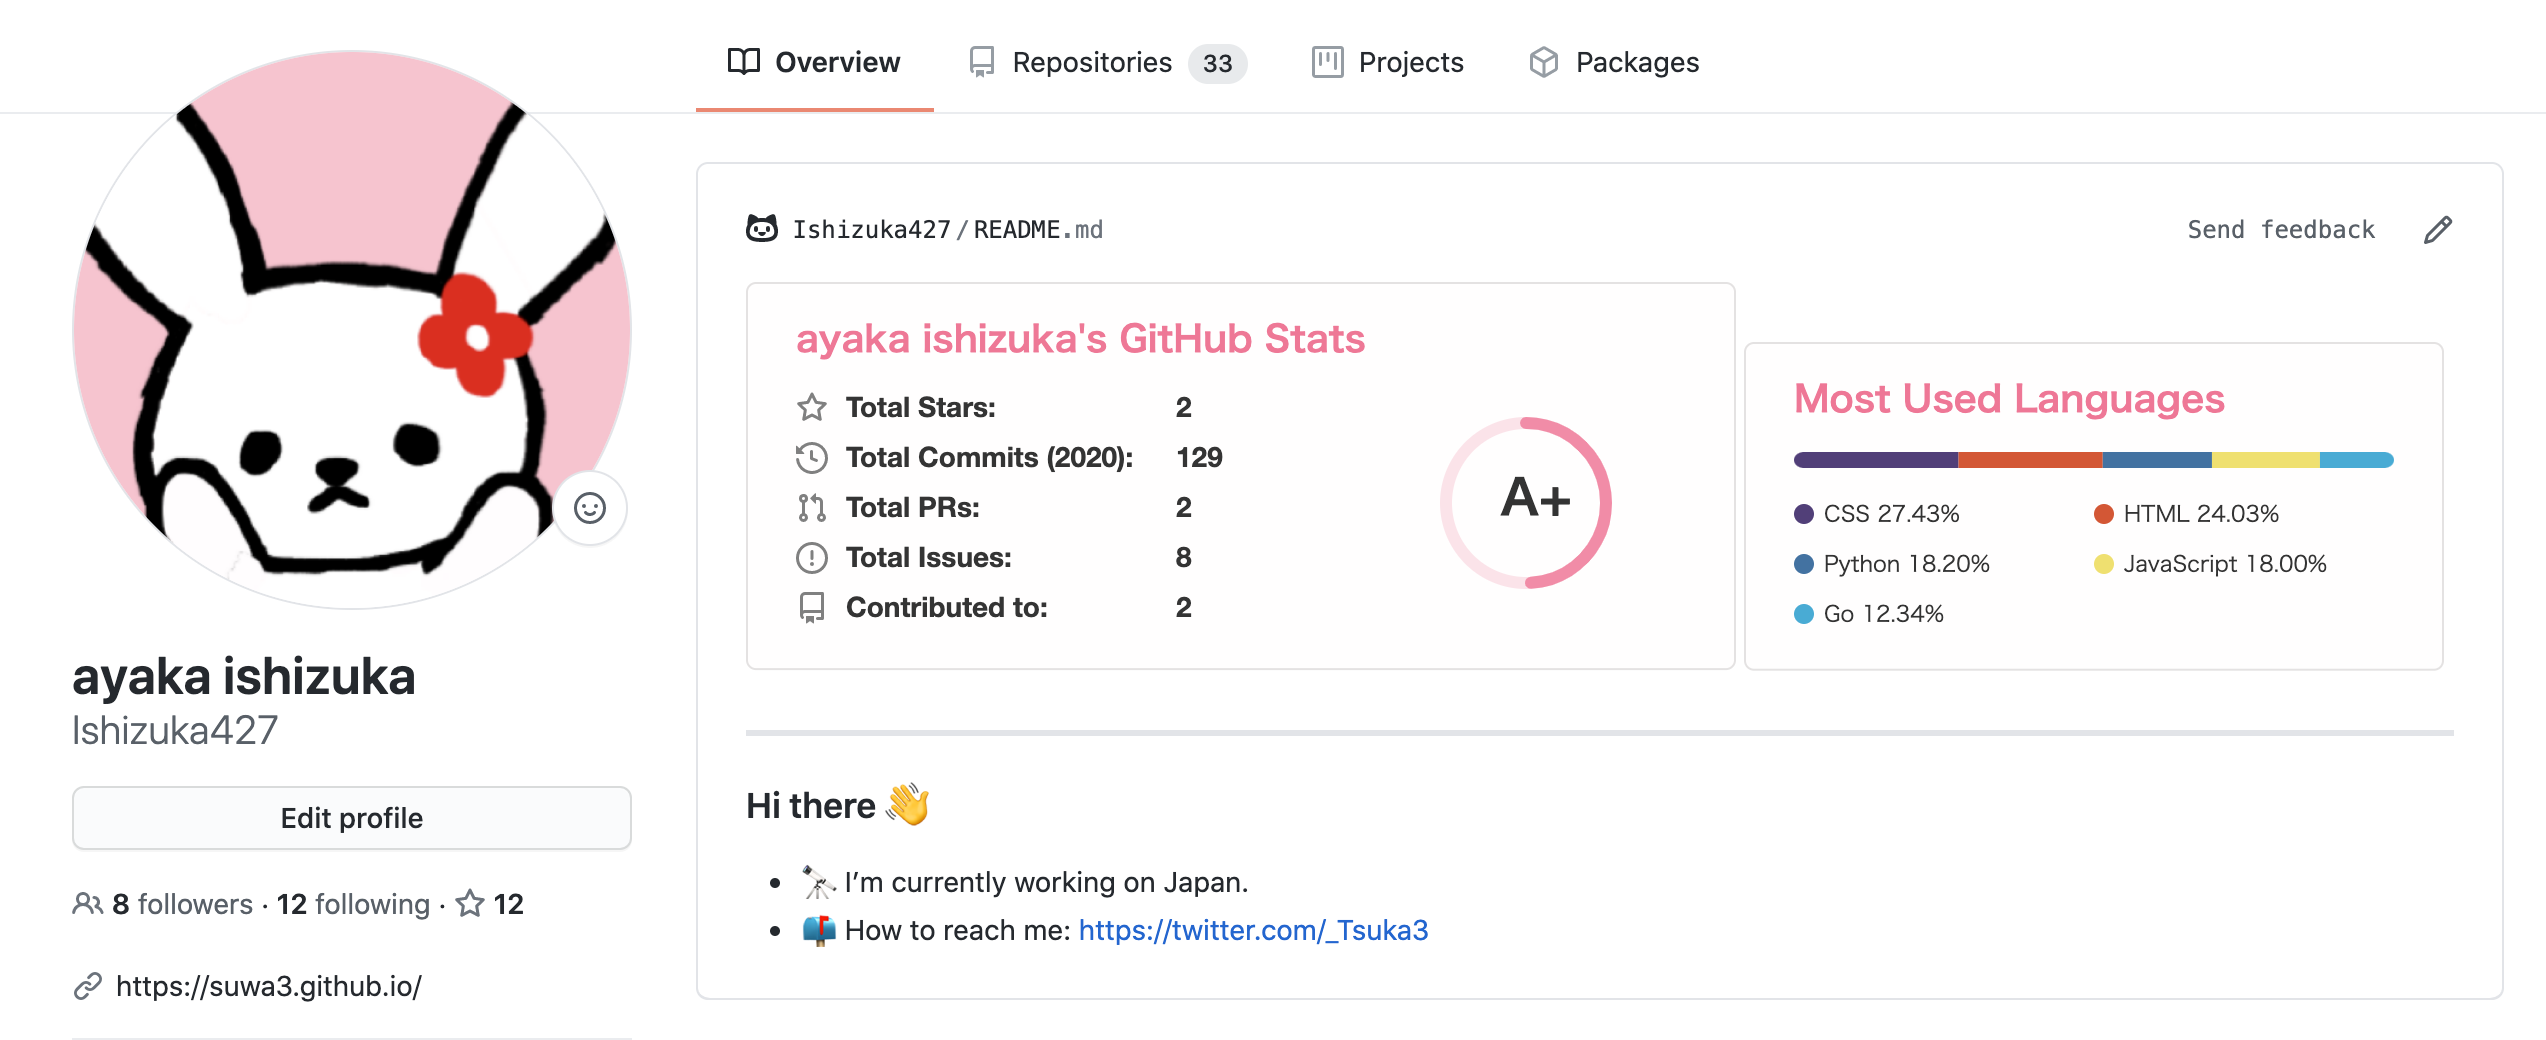Click the Total Commits clock icon
Screen dimensions: 2546x1040
click(811, 458)
